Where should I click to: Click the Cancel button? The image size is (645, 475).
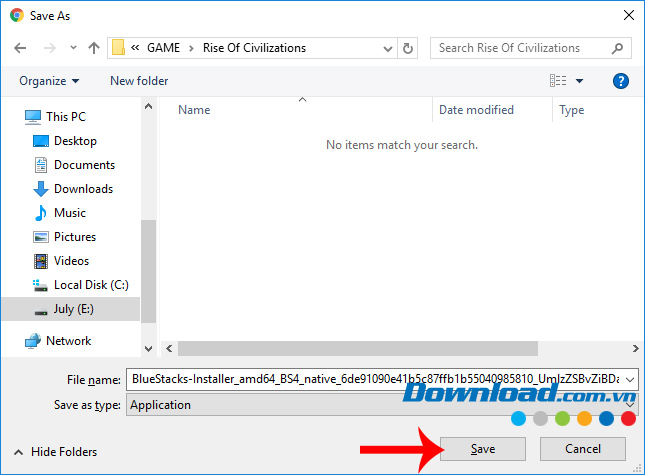click(583, 449)
